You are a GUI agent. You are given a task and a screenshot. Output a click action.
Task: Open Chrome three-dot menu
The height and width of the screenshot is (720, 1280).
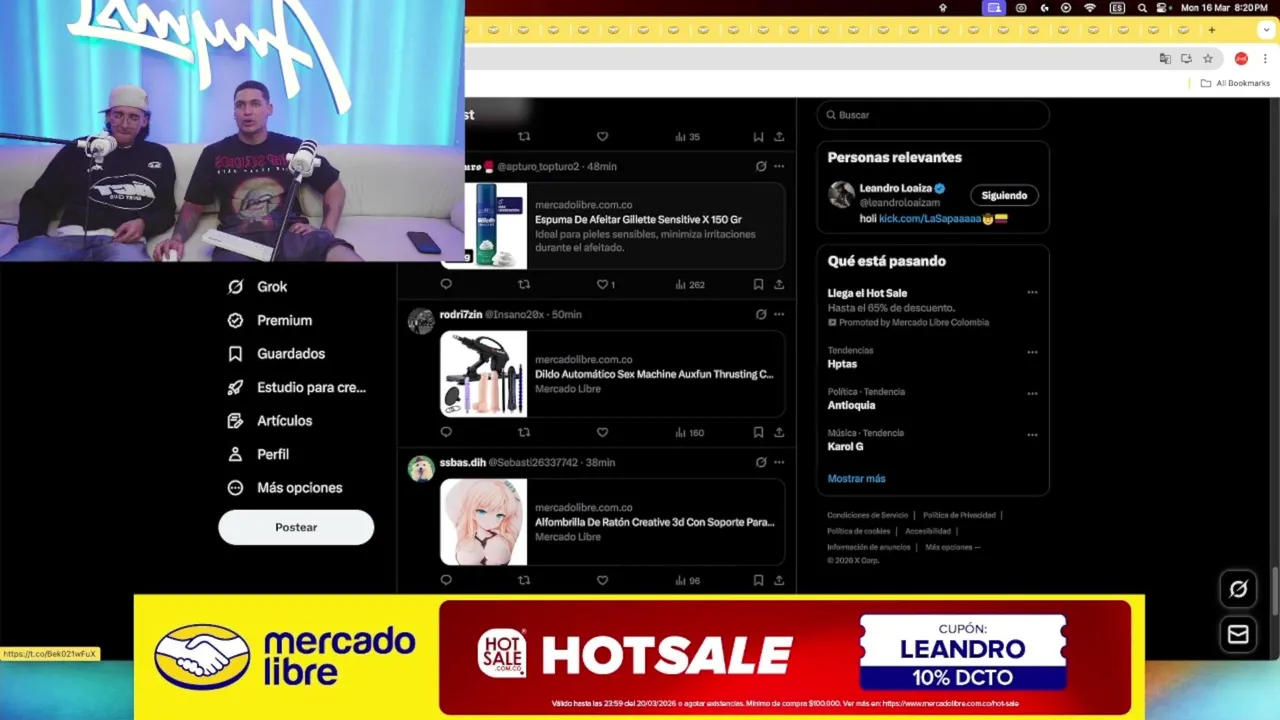click(1265, 58)
